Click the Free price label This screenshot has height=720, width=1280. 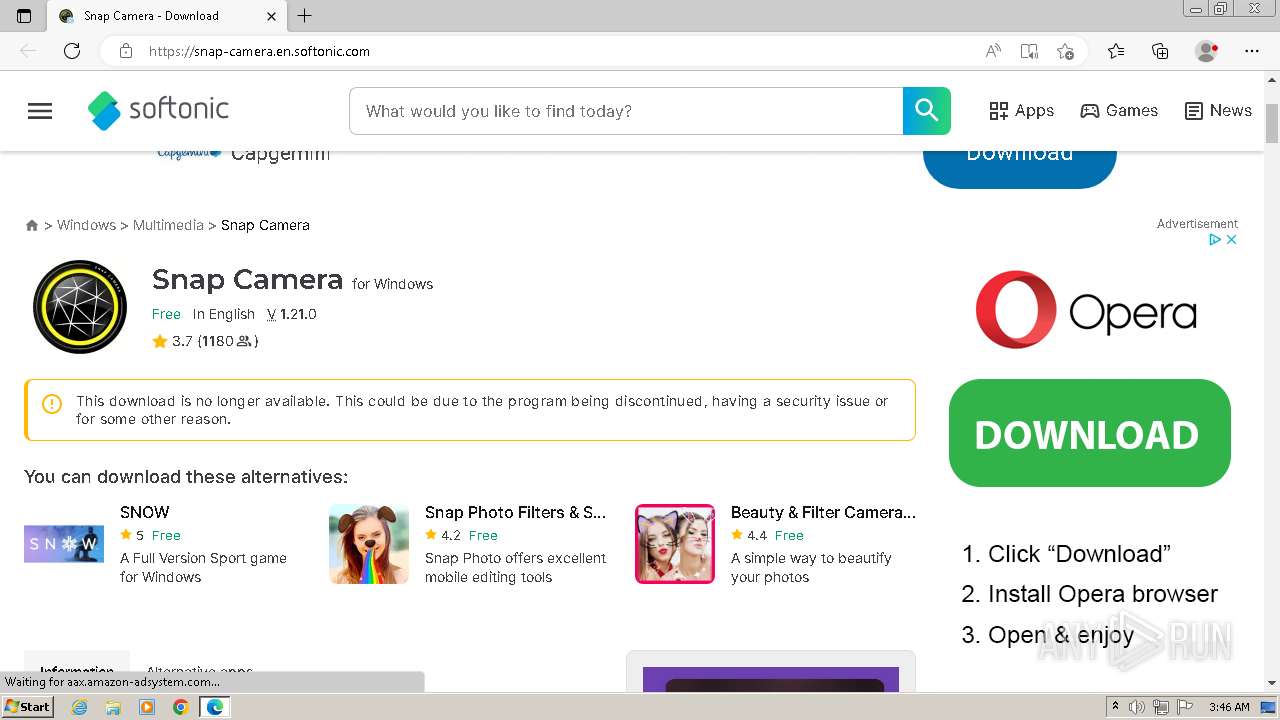point(166,314)
